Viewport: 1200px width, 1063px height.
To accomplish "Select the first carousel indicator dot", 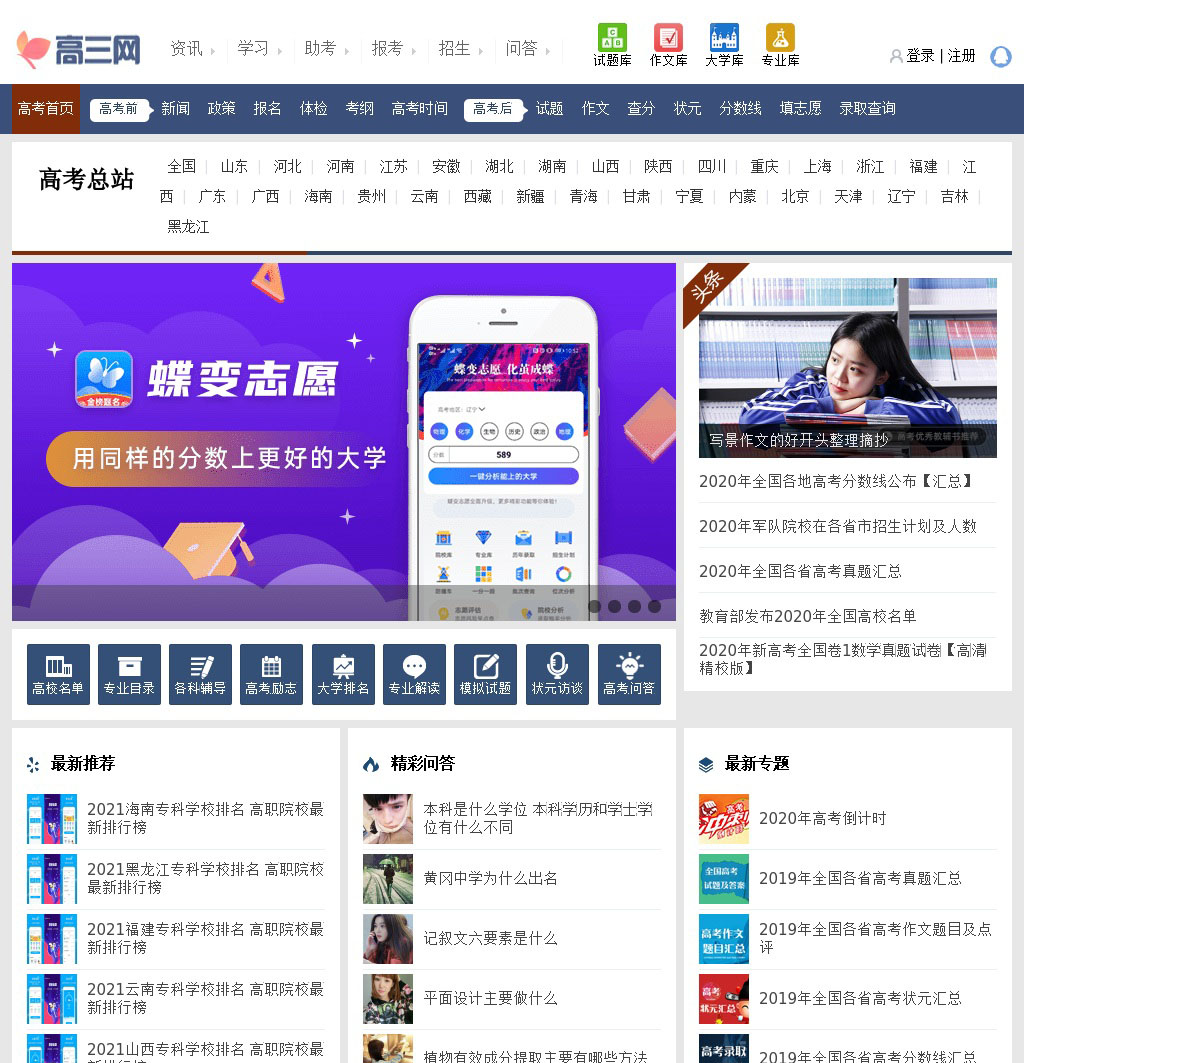I will [594, 606].
